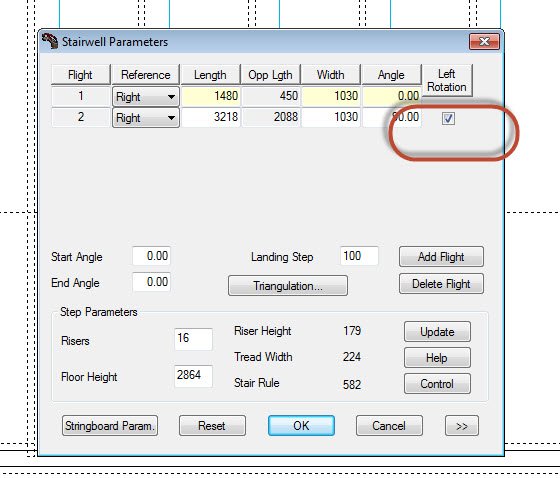Open Reference dropdown for flight 2
This screenshot has width=560, height=478.
point(146,118)
